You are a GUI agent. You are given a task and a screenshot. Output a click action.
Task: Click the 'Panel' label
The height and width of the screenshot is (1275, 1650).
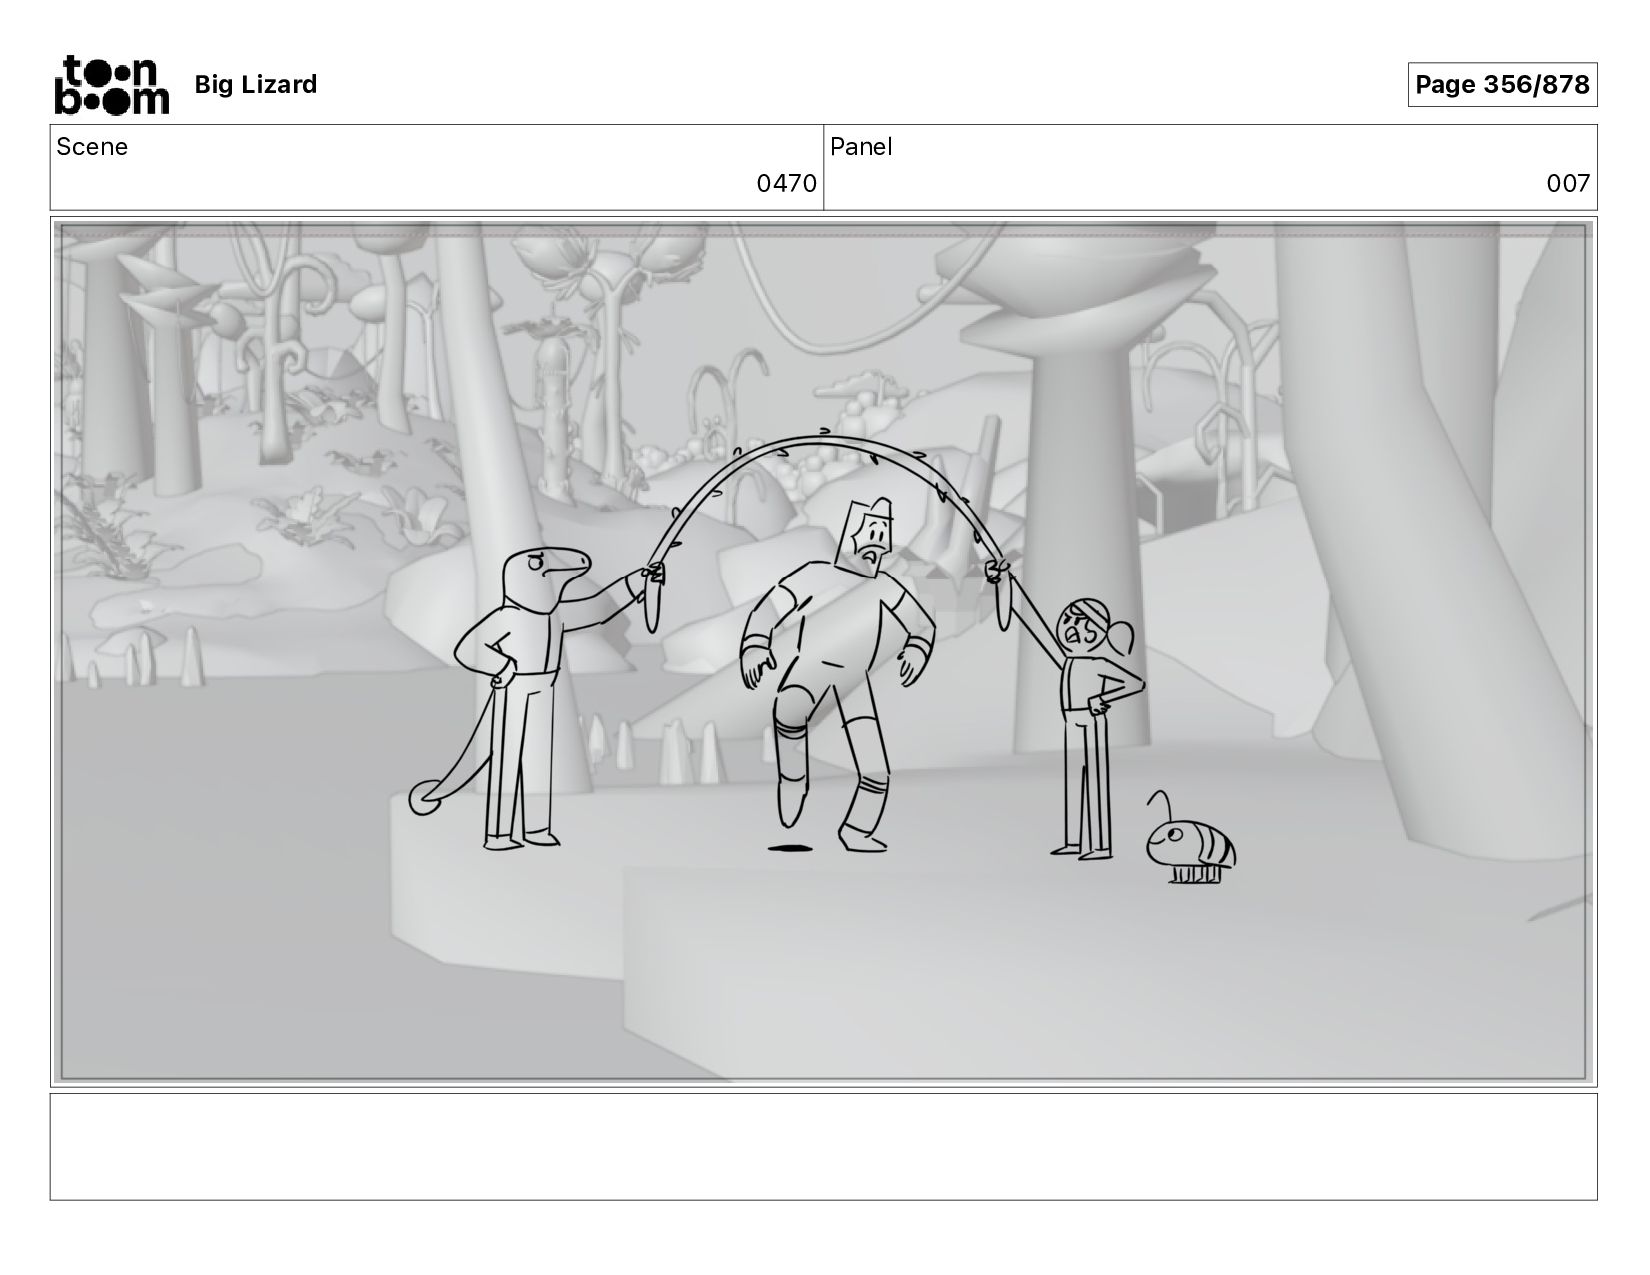(861, 147)
